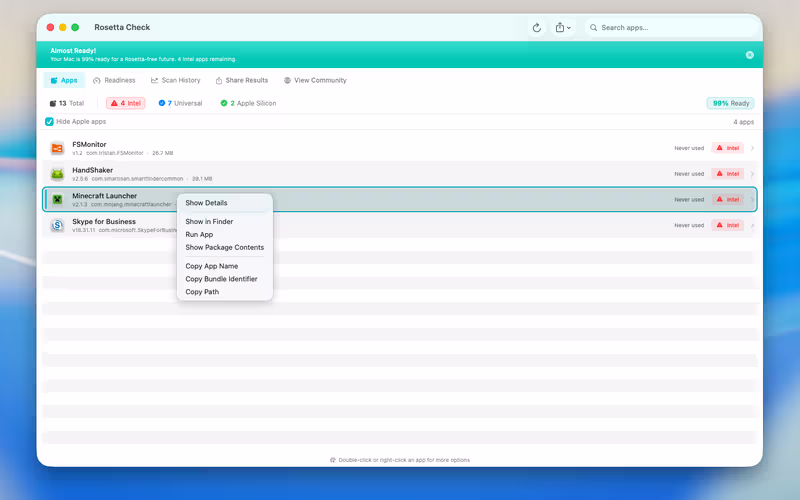
Task: Click the refresh scan icon in toolbar
Action: tap(536, 28)
